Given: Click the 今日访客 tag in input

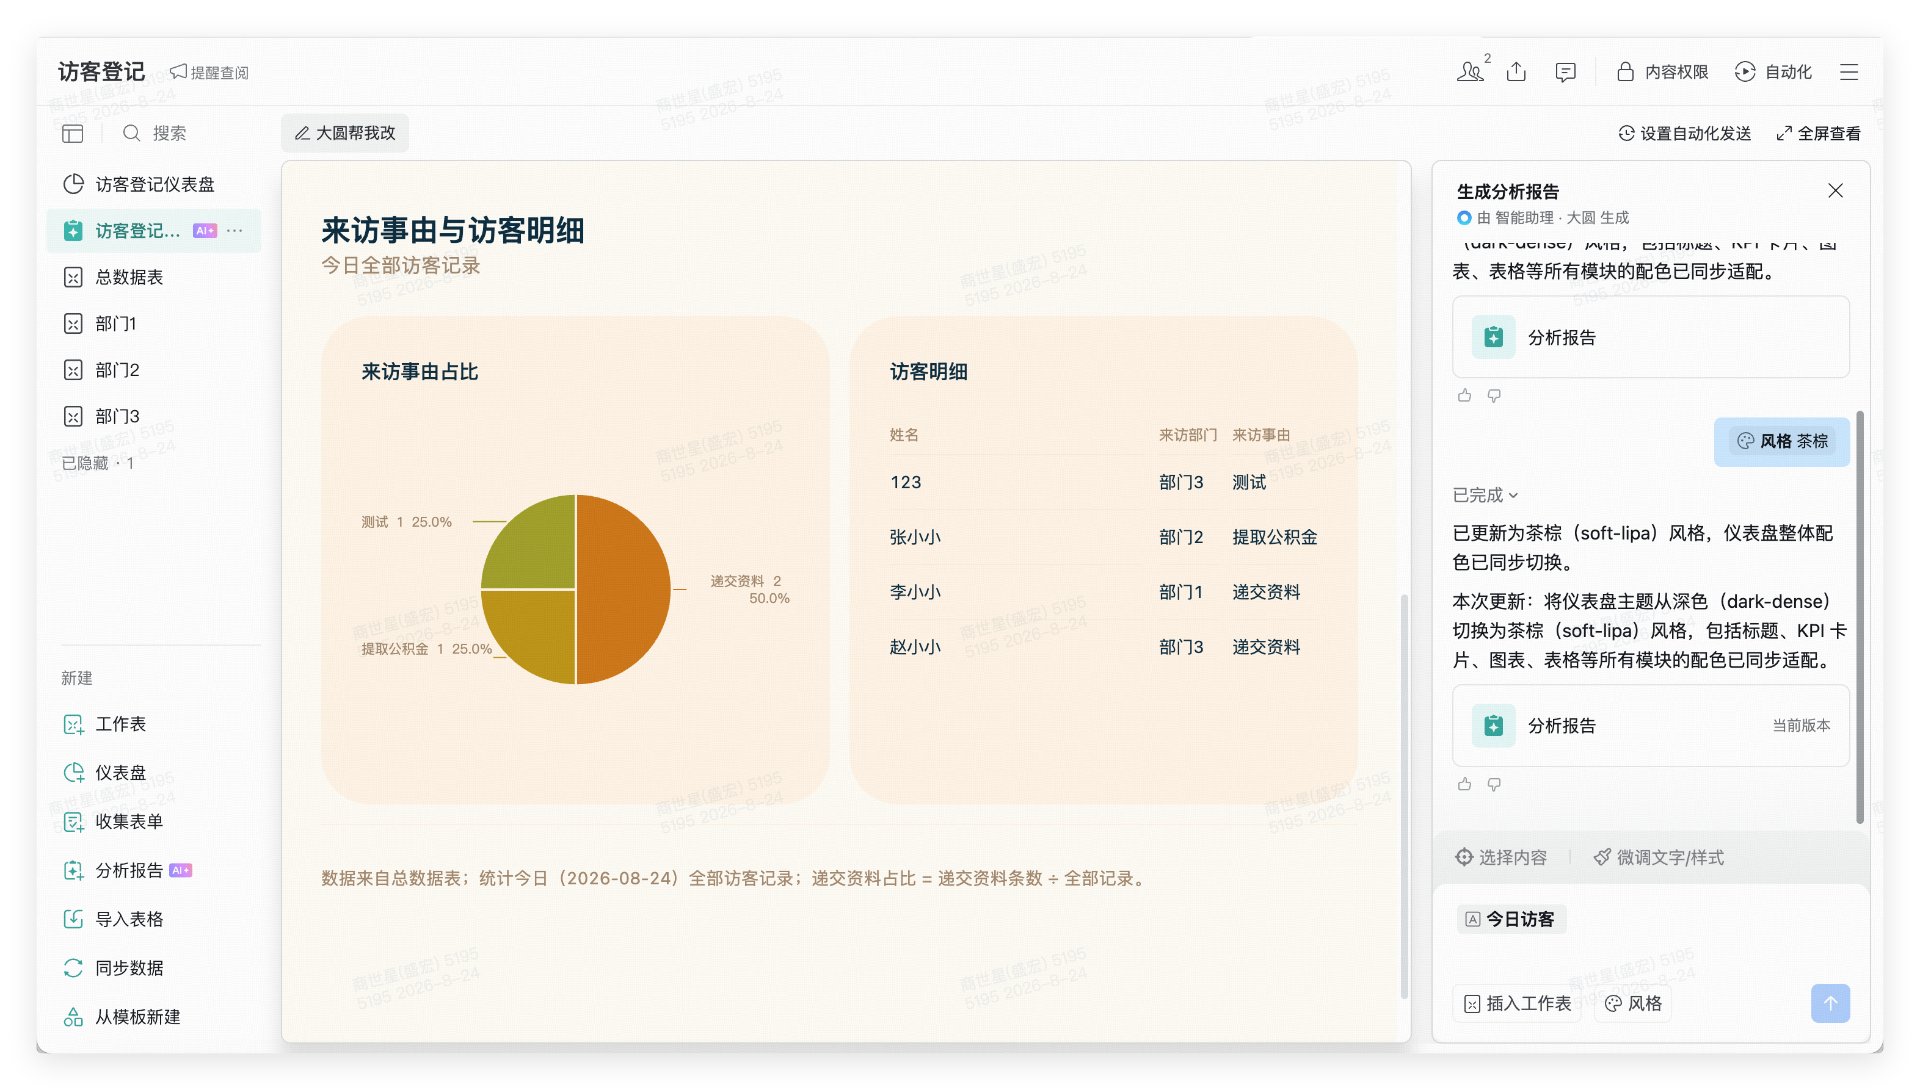Looking at the screenshot, I should click(x=1511, y=919).
